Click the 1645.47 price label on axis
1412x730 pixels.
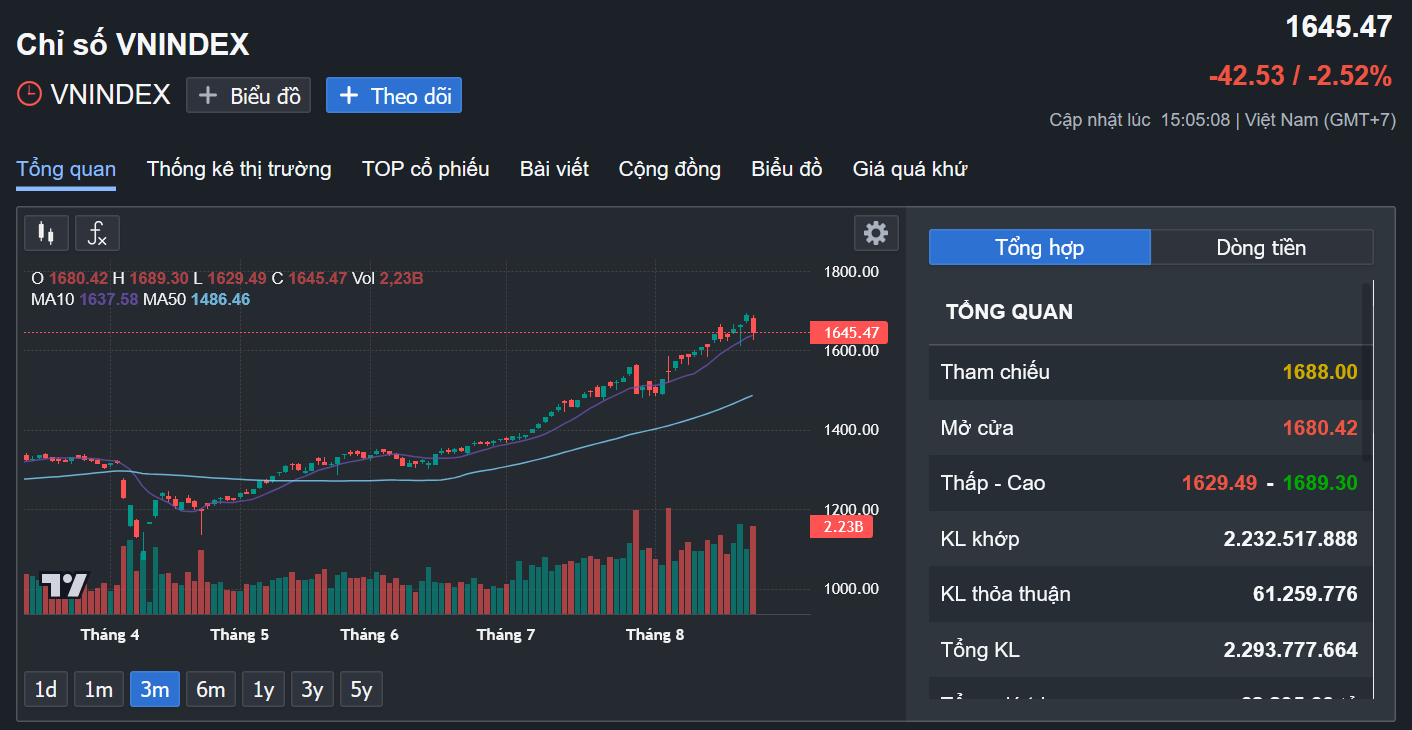[x=849, y=332]
